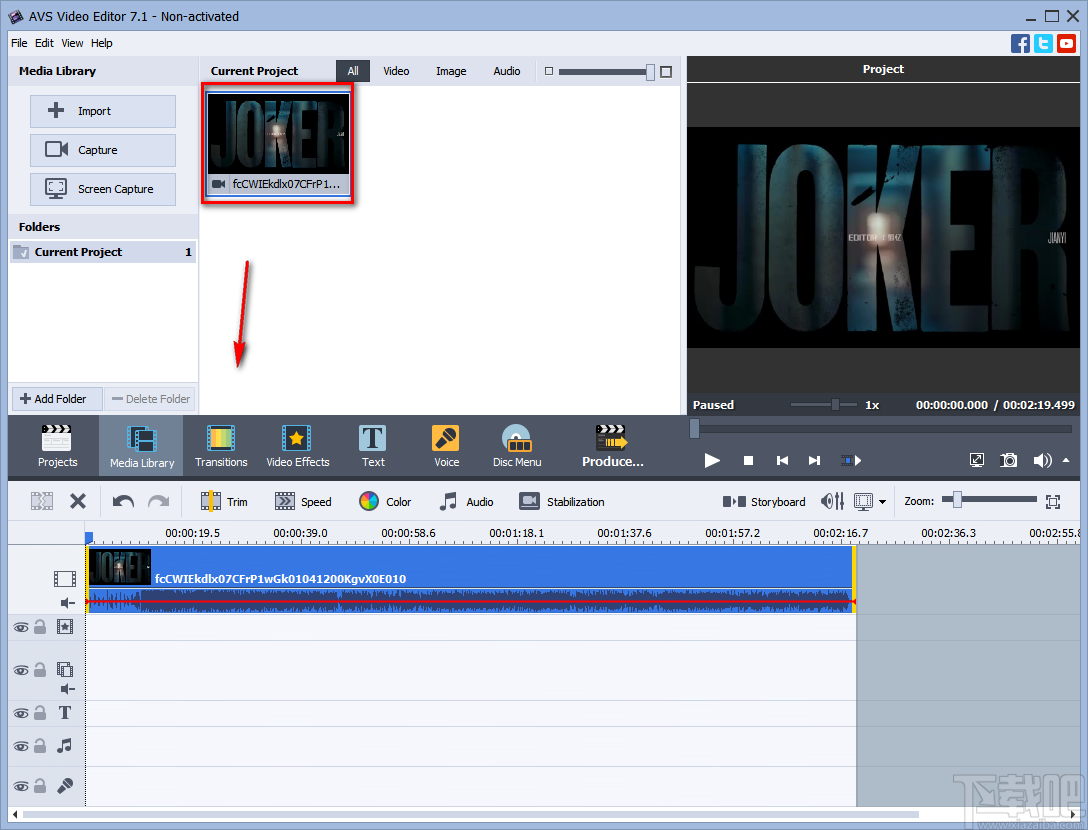Open the Help menu
The width and height of the screenshot is (1088, 830).
tap(101, 43)
